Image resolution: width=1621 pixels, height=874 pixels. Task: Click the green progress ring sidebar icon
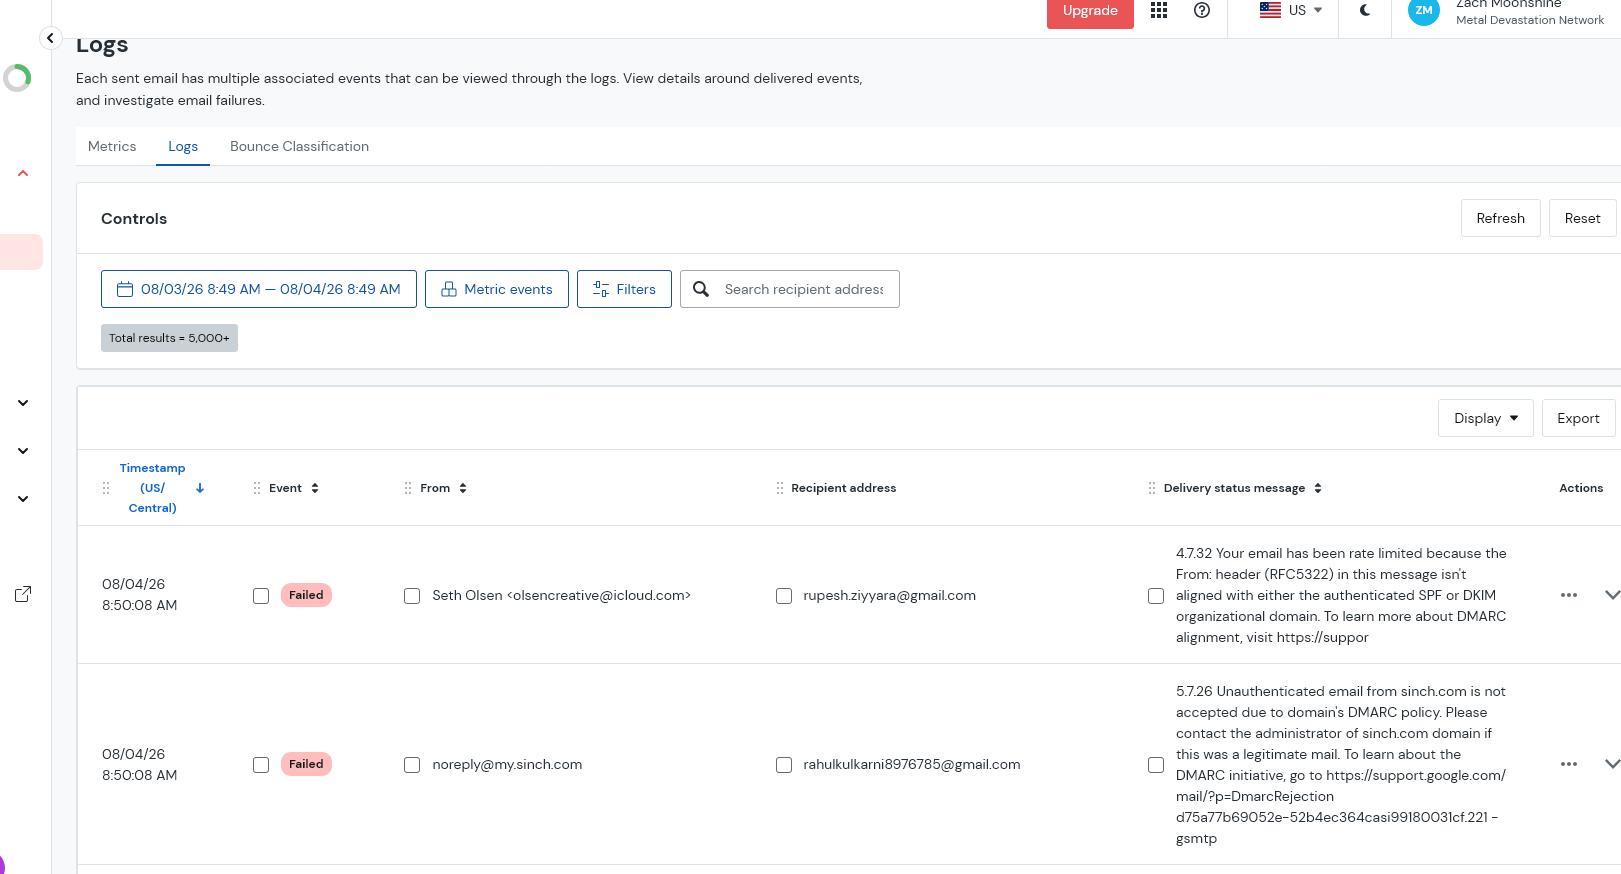point(17,78)
